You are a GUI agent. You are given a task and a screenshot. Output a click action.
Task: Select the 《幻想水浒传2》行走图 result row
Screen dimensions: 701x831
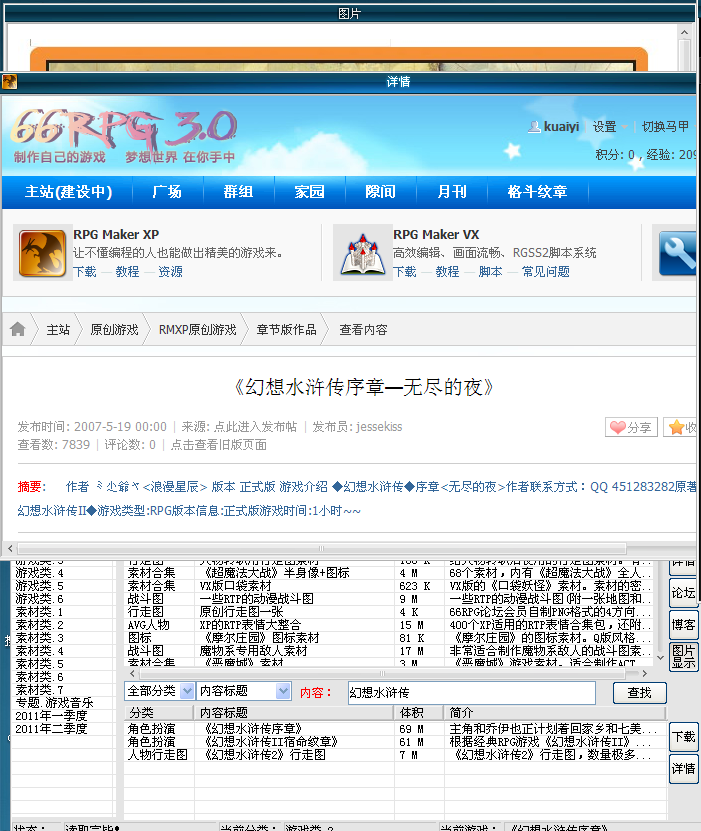[x=395, y=755]
